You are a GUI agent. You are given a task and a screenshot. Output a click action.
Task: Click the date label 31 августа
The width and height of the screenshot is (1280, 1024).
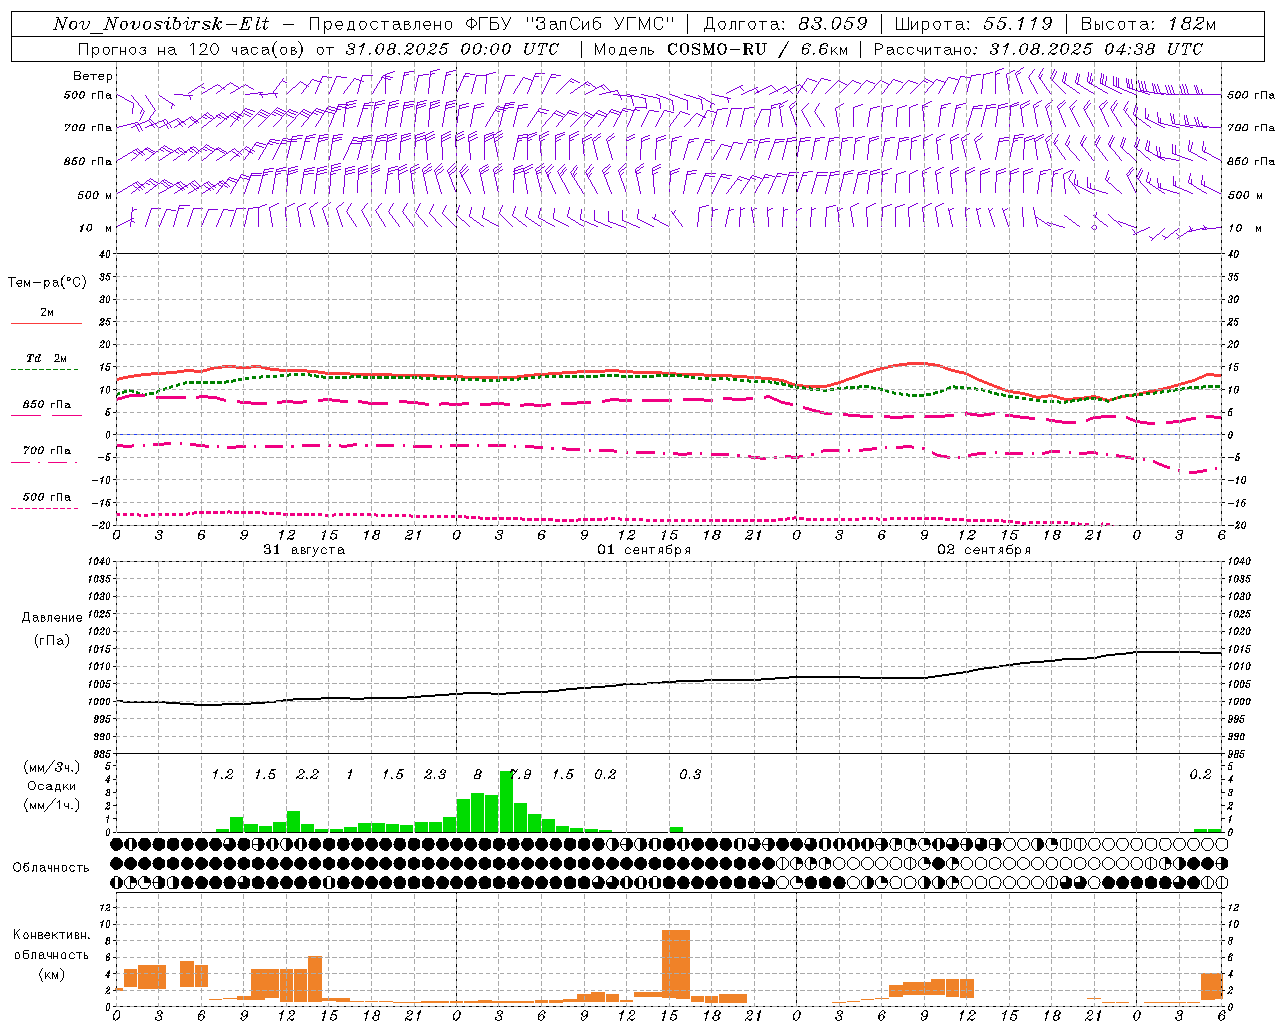304,550
